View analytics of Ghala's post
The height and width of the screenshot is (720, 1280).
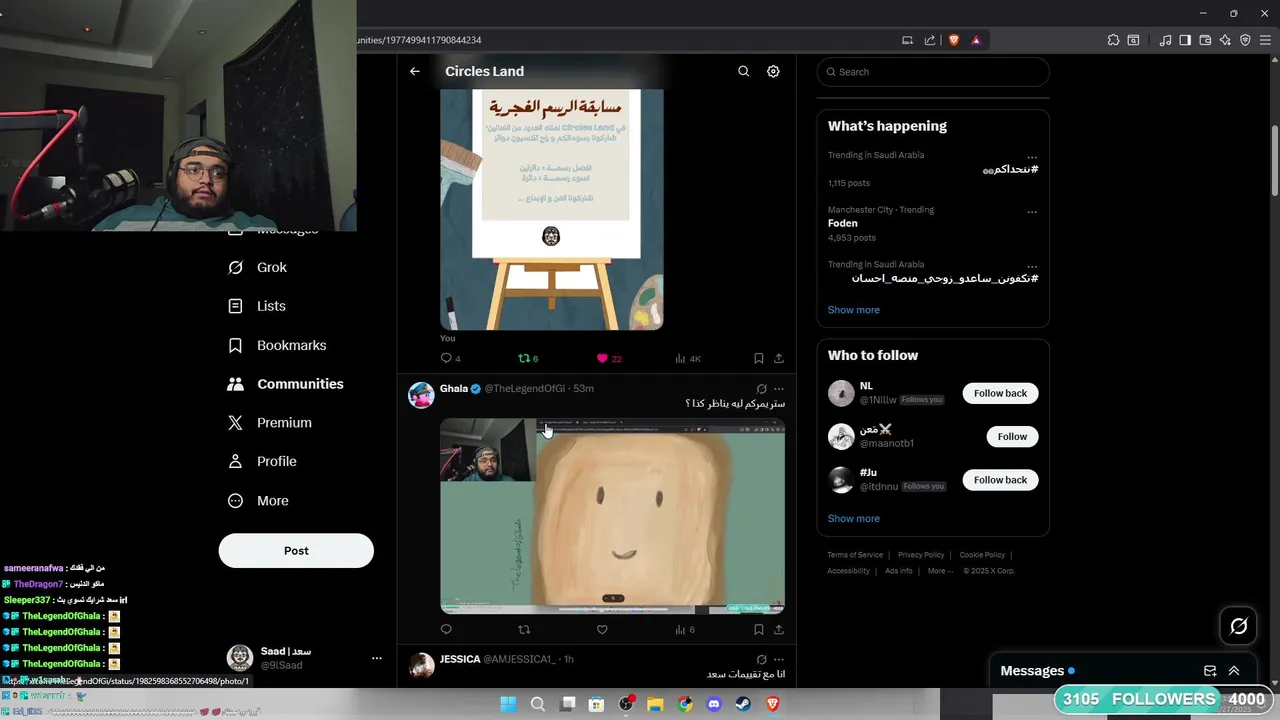(x=685, y=629)
